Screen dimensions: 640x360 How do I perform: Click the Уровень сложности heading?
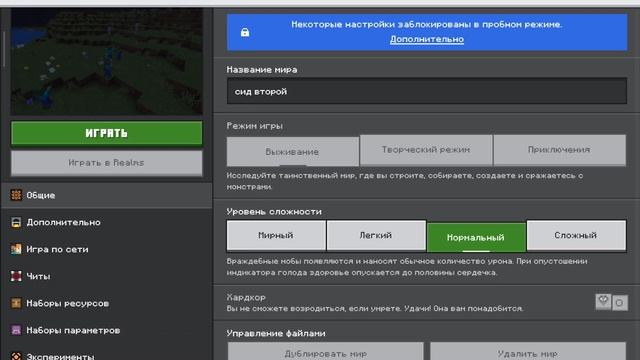274,211
